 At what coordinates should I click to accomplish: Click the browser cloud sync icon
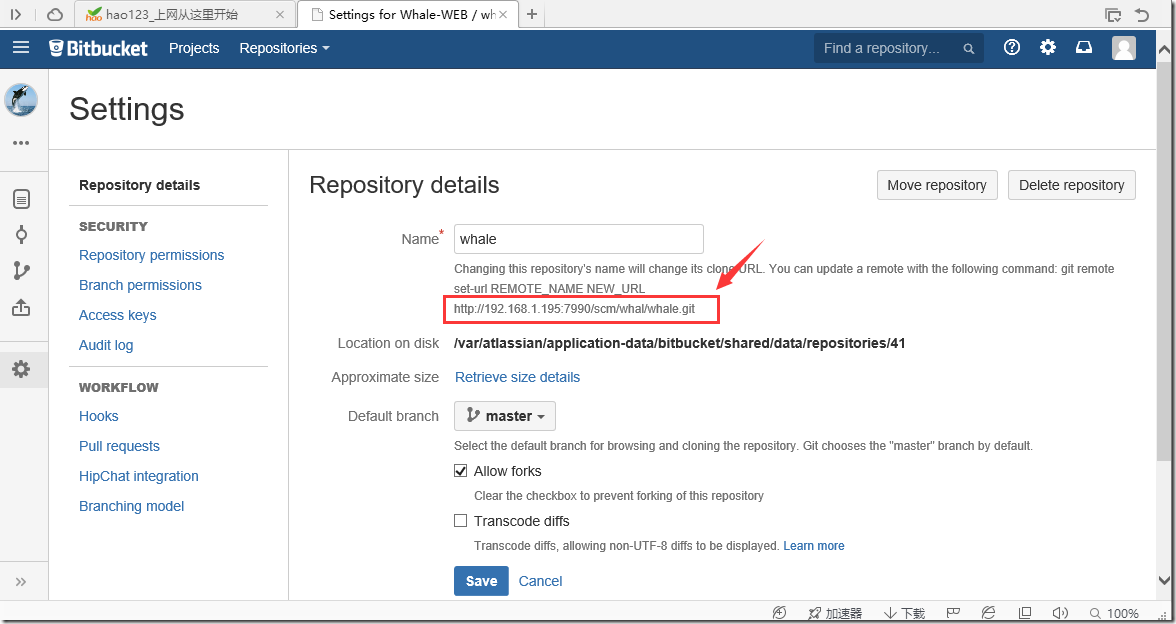click(55, 14)
